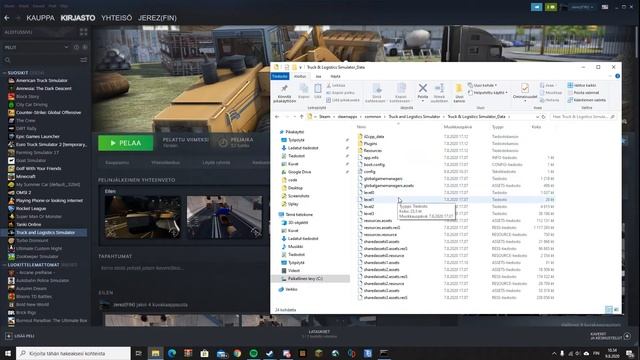Click Valitse kaikki select all in ribbon
The height and width of the screenshot is (360, 640).
tap(582, 85)
